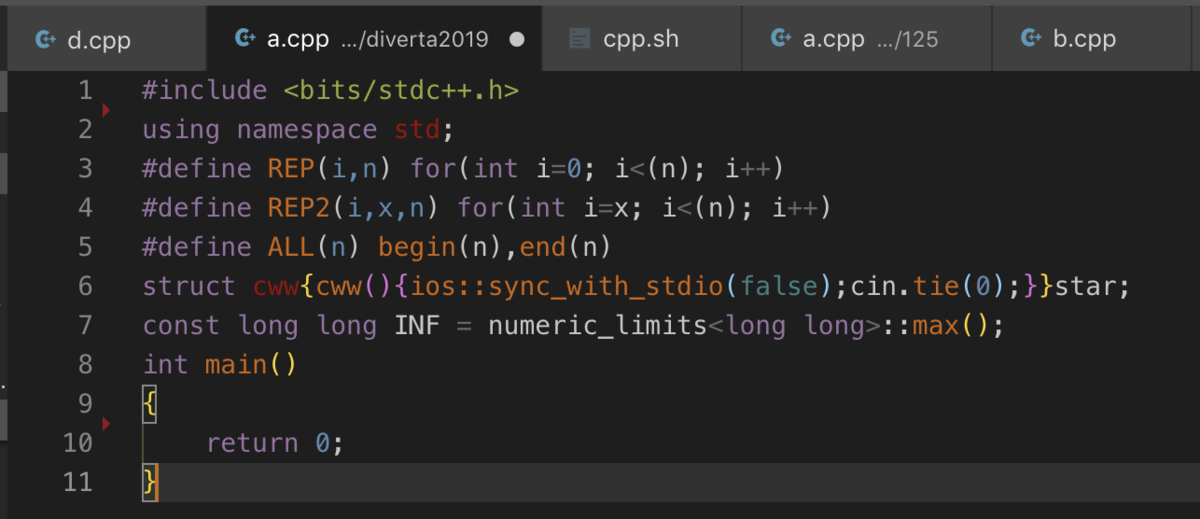Click the REP(i,n) macro name
Screen dimensions: 1200x519
(330, 169)
